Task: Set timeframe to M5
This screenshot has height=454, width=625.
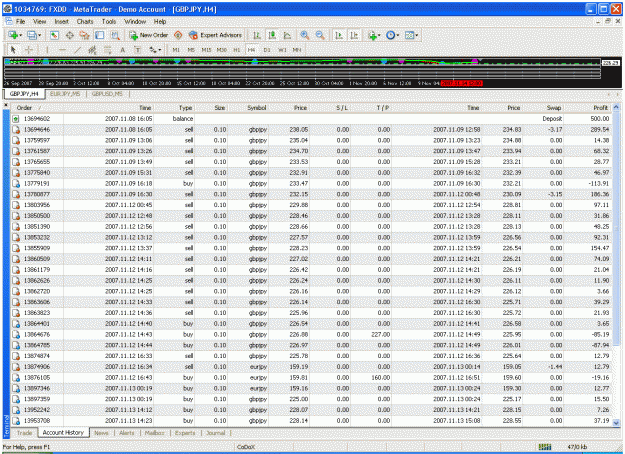Action: 191,50
